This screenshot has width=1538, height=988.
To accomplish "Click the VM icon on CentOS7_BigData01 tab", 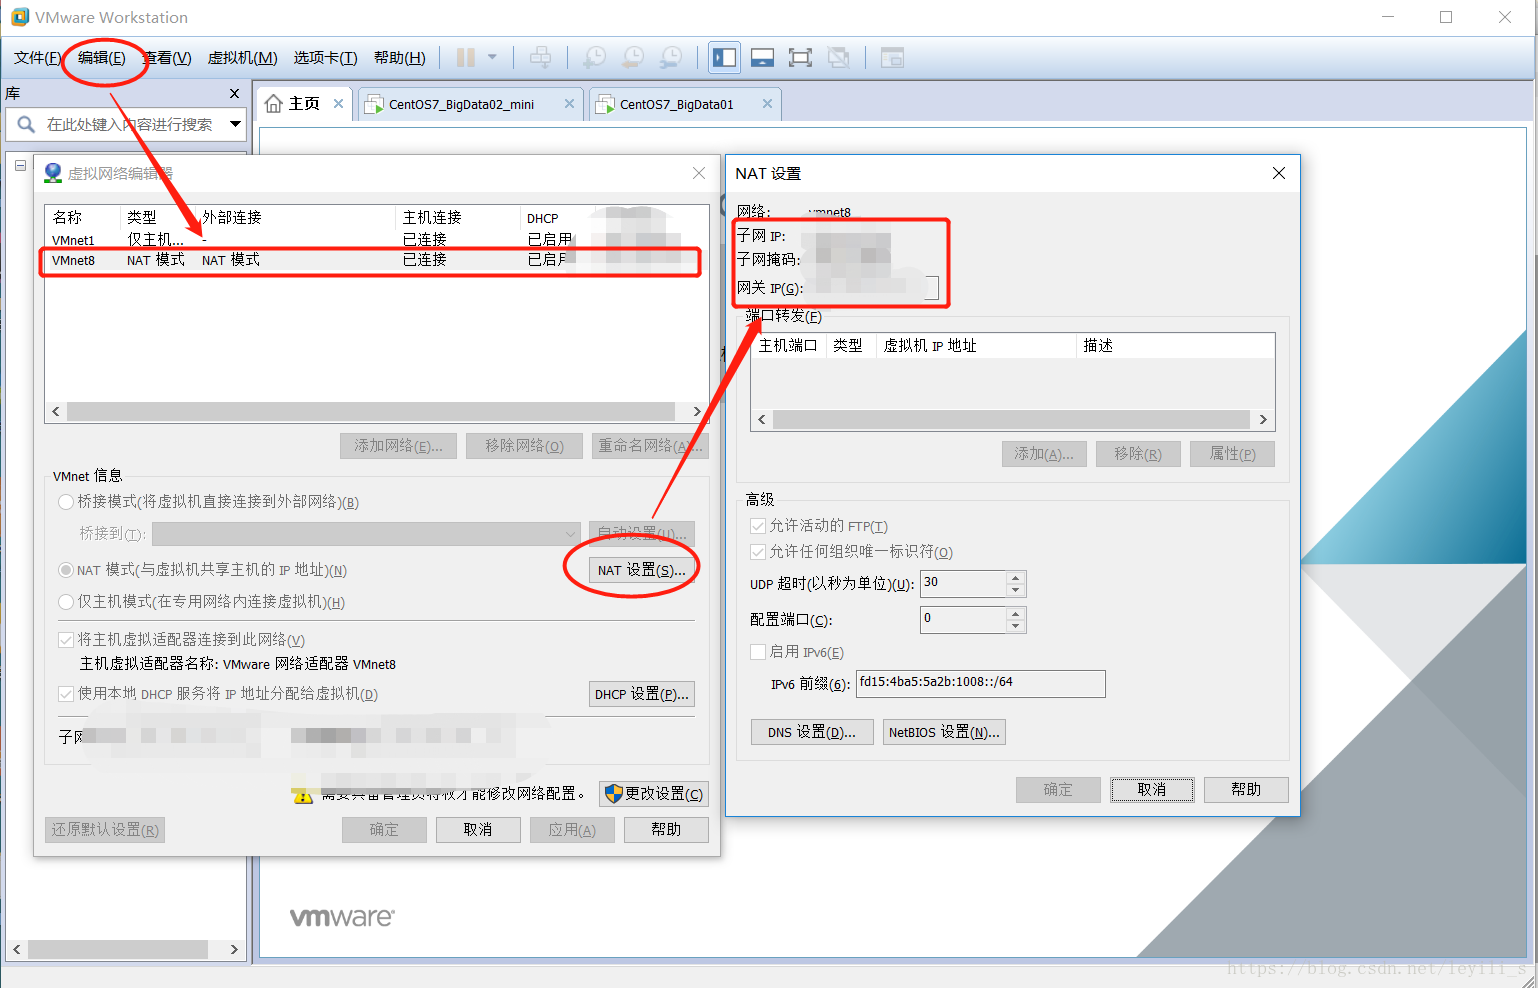I will click(605, 104).
